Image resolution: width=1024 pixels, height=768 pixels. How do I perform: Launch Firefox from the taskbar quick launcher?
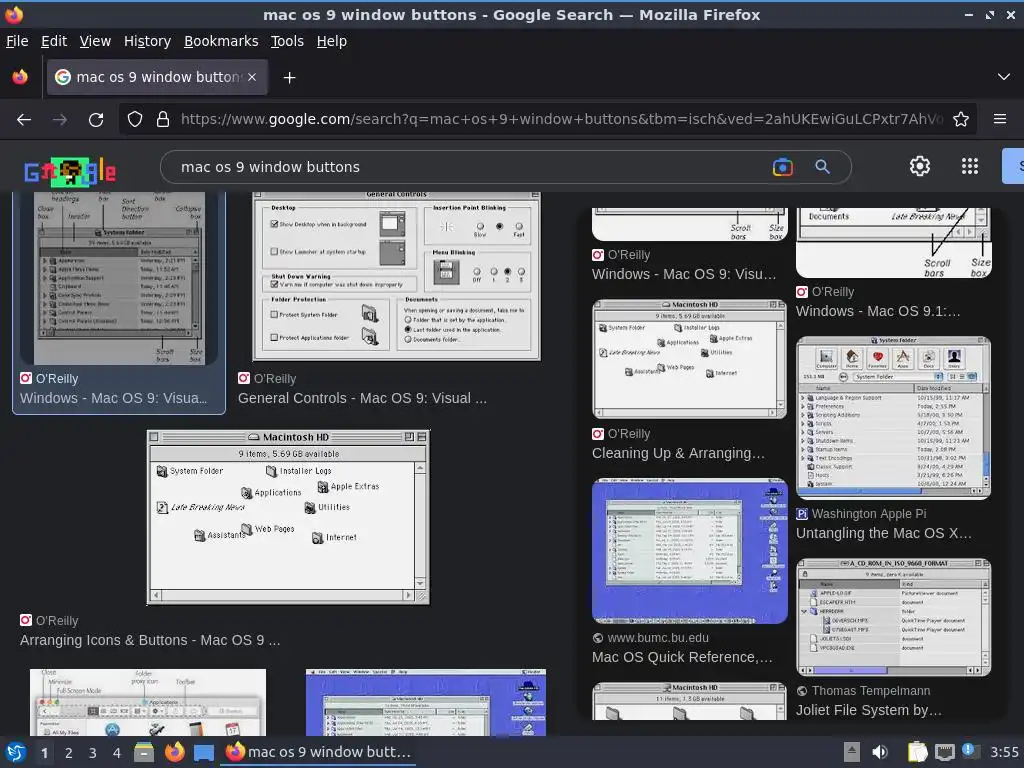click(x=174, y=752)
